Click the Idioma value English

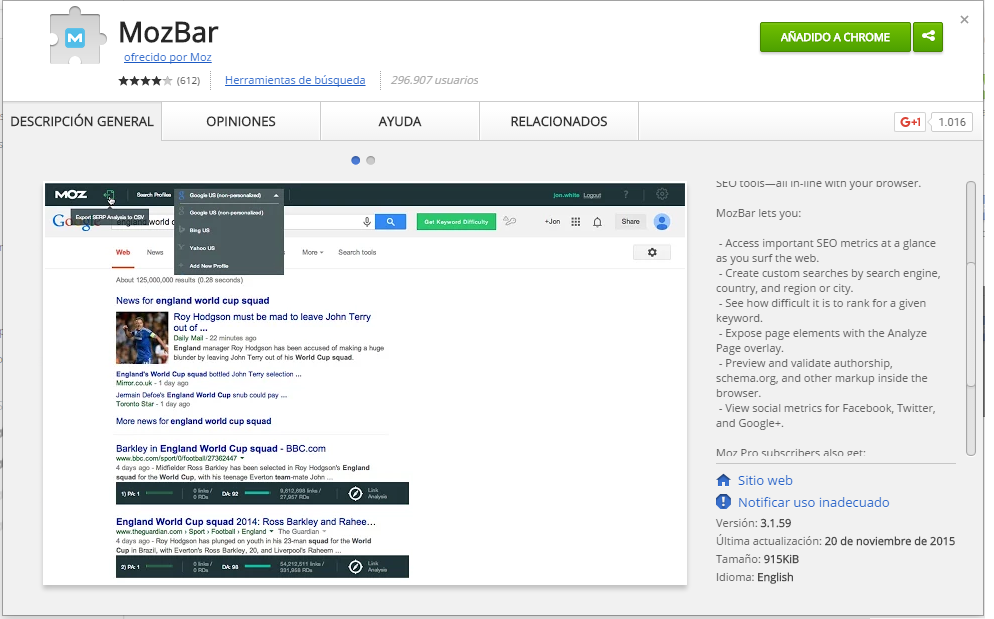(775, 577)
